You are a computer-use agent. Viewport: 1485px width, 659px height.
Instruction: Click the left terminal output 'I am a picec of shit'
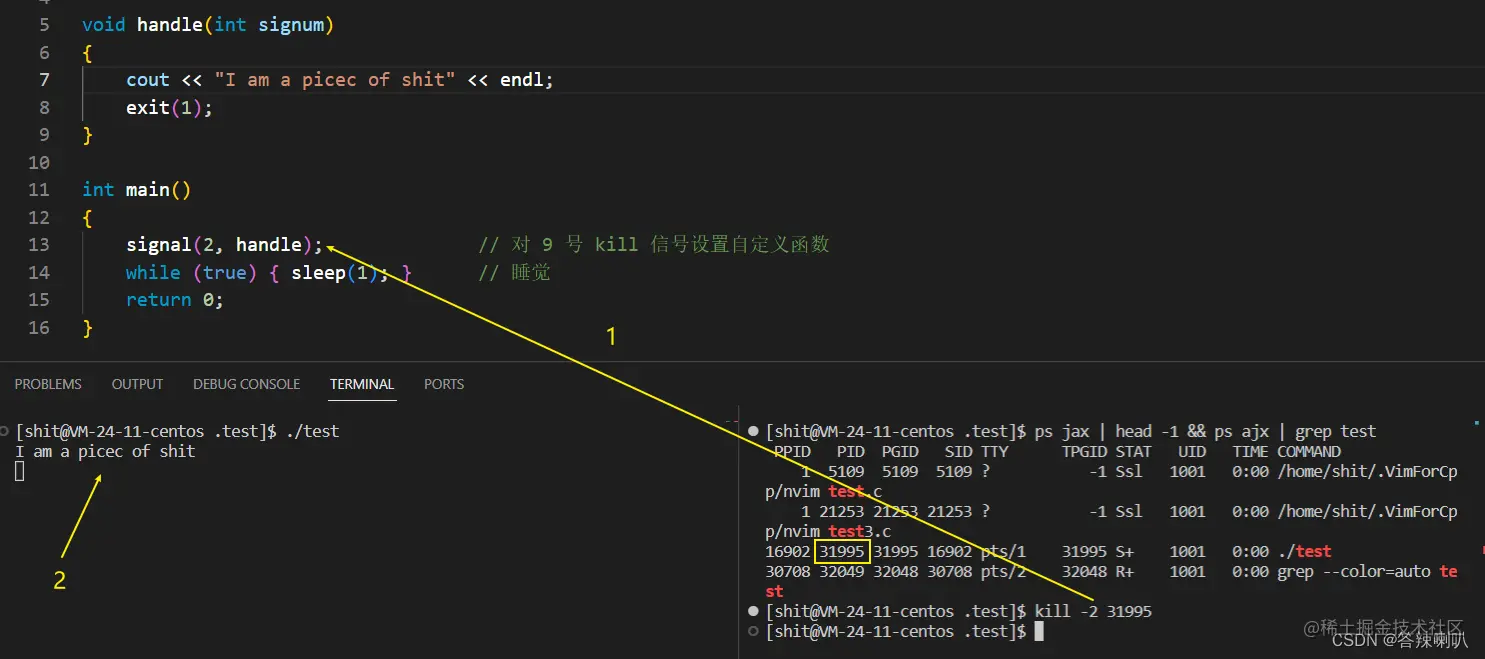[x=105, y=452]
